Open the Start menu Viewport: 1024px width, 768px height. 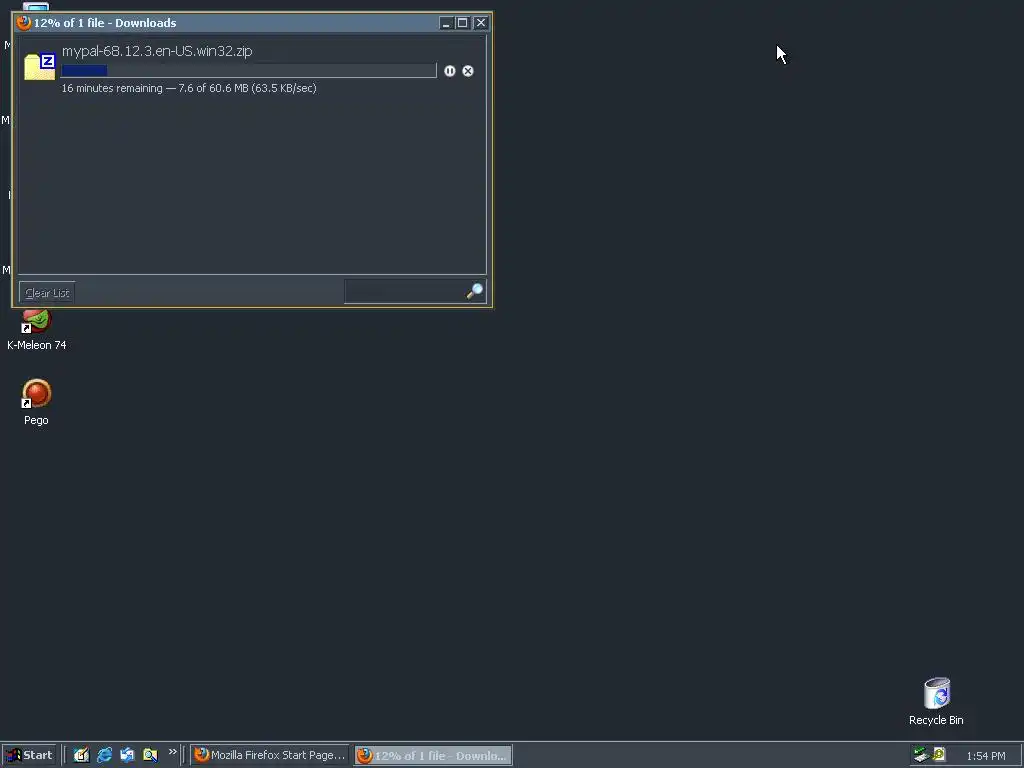click(x=29, y=756)
